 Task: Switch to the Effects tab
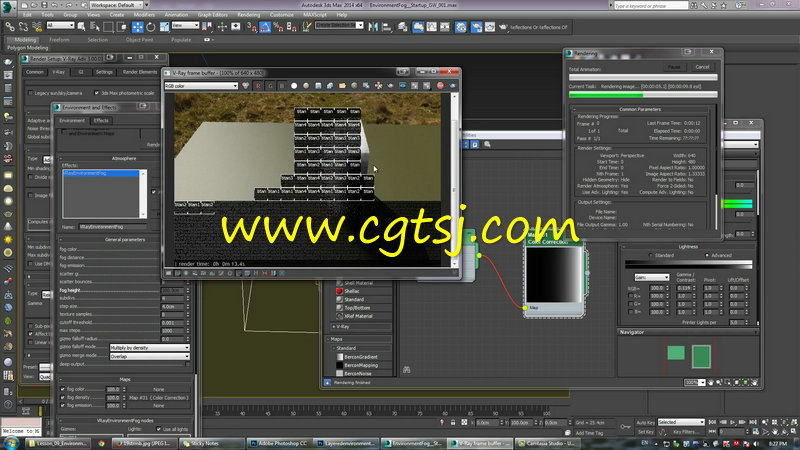coord(101,120)
